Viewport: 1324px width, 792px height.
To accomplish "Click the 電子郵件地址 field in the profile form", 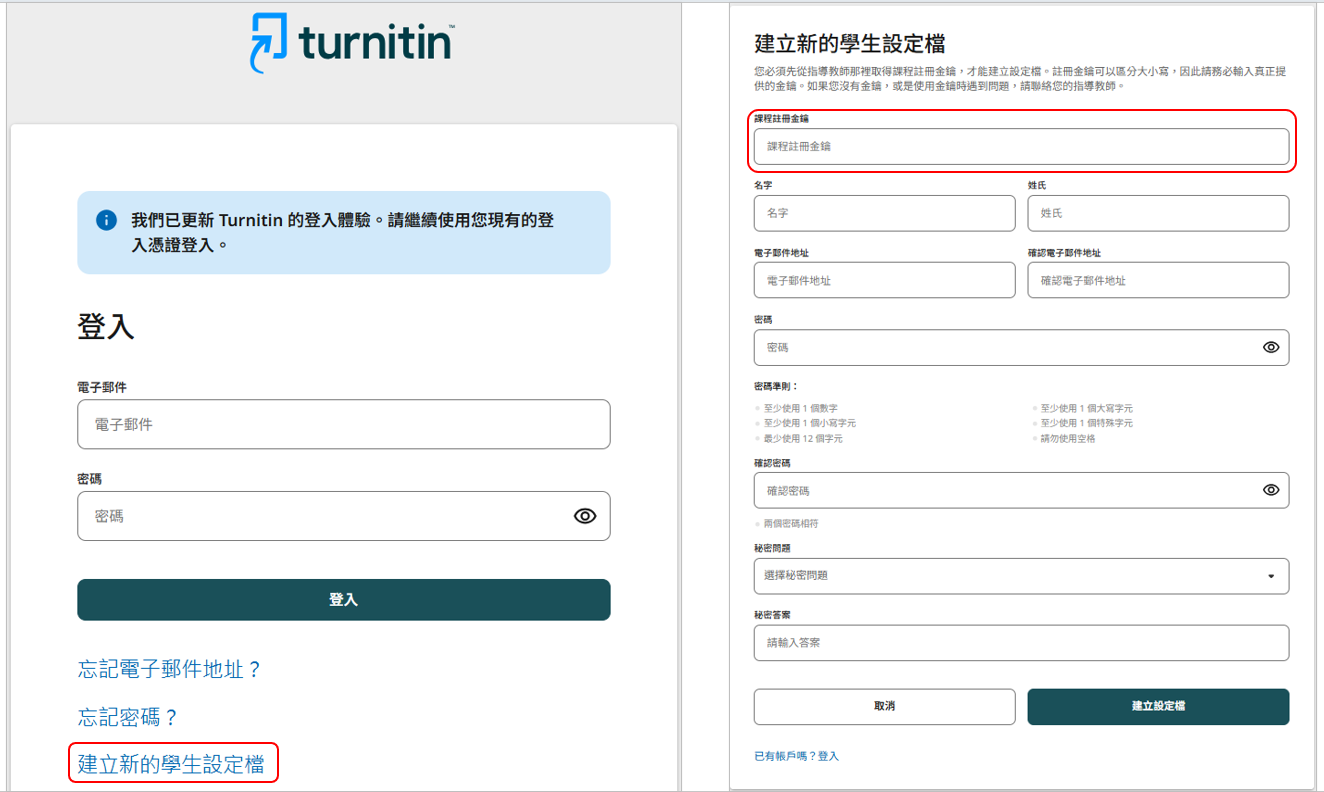I will click(x=884, y=280).
